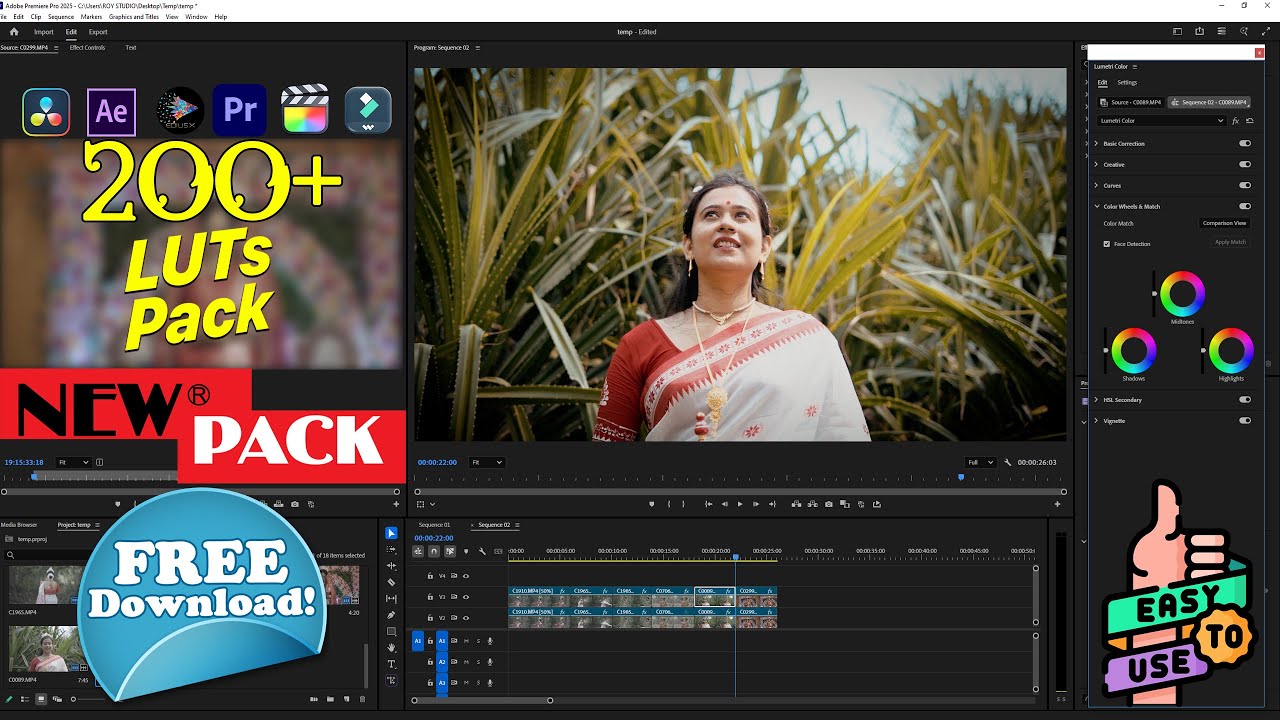Open the Lumetri Settings tab
1280x720 pixels.
tap(1127, 83)
